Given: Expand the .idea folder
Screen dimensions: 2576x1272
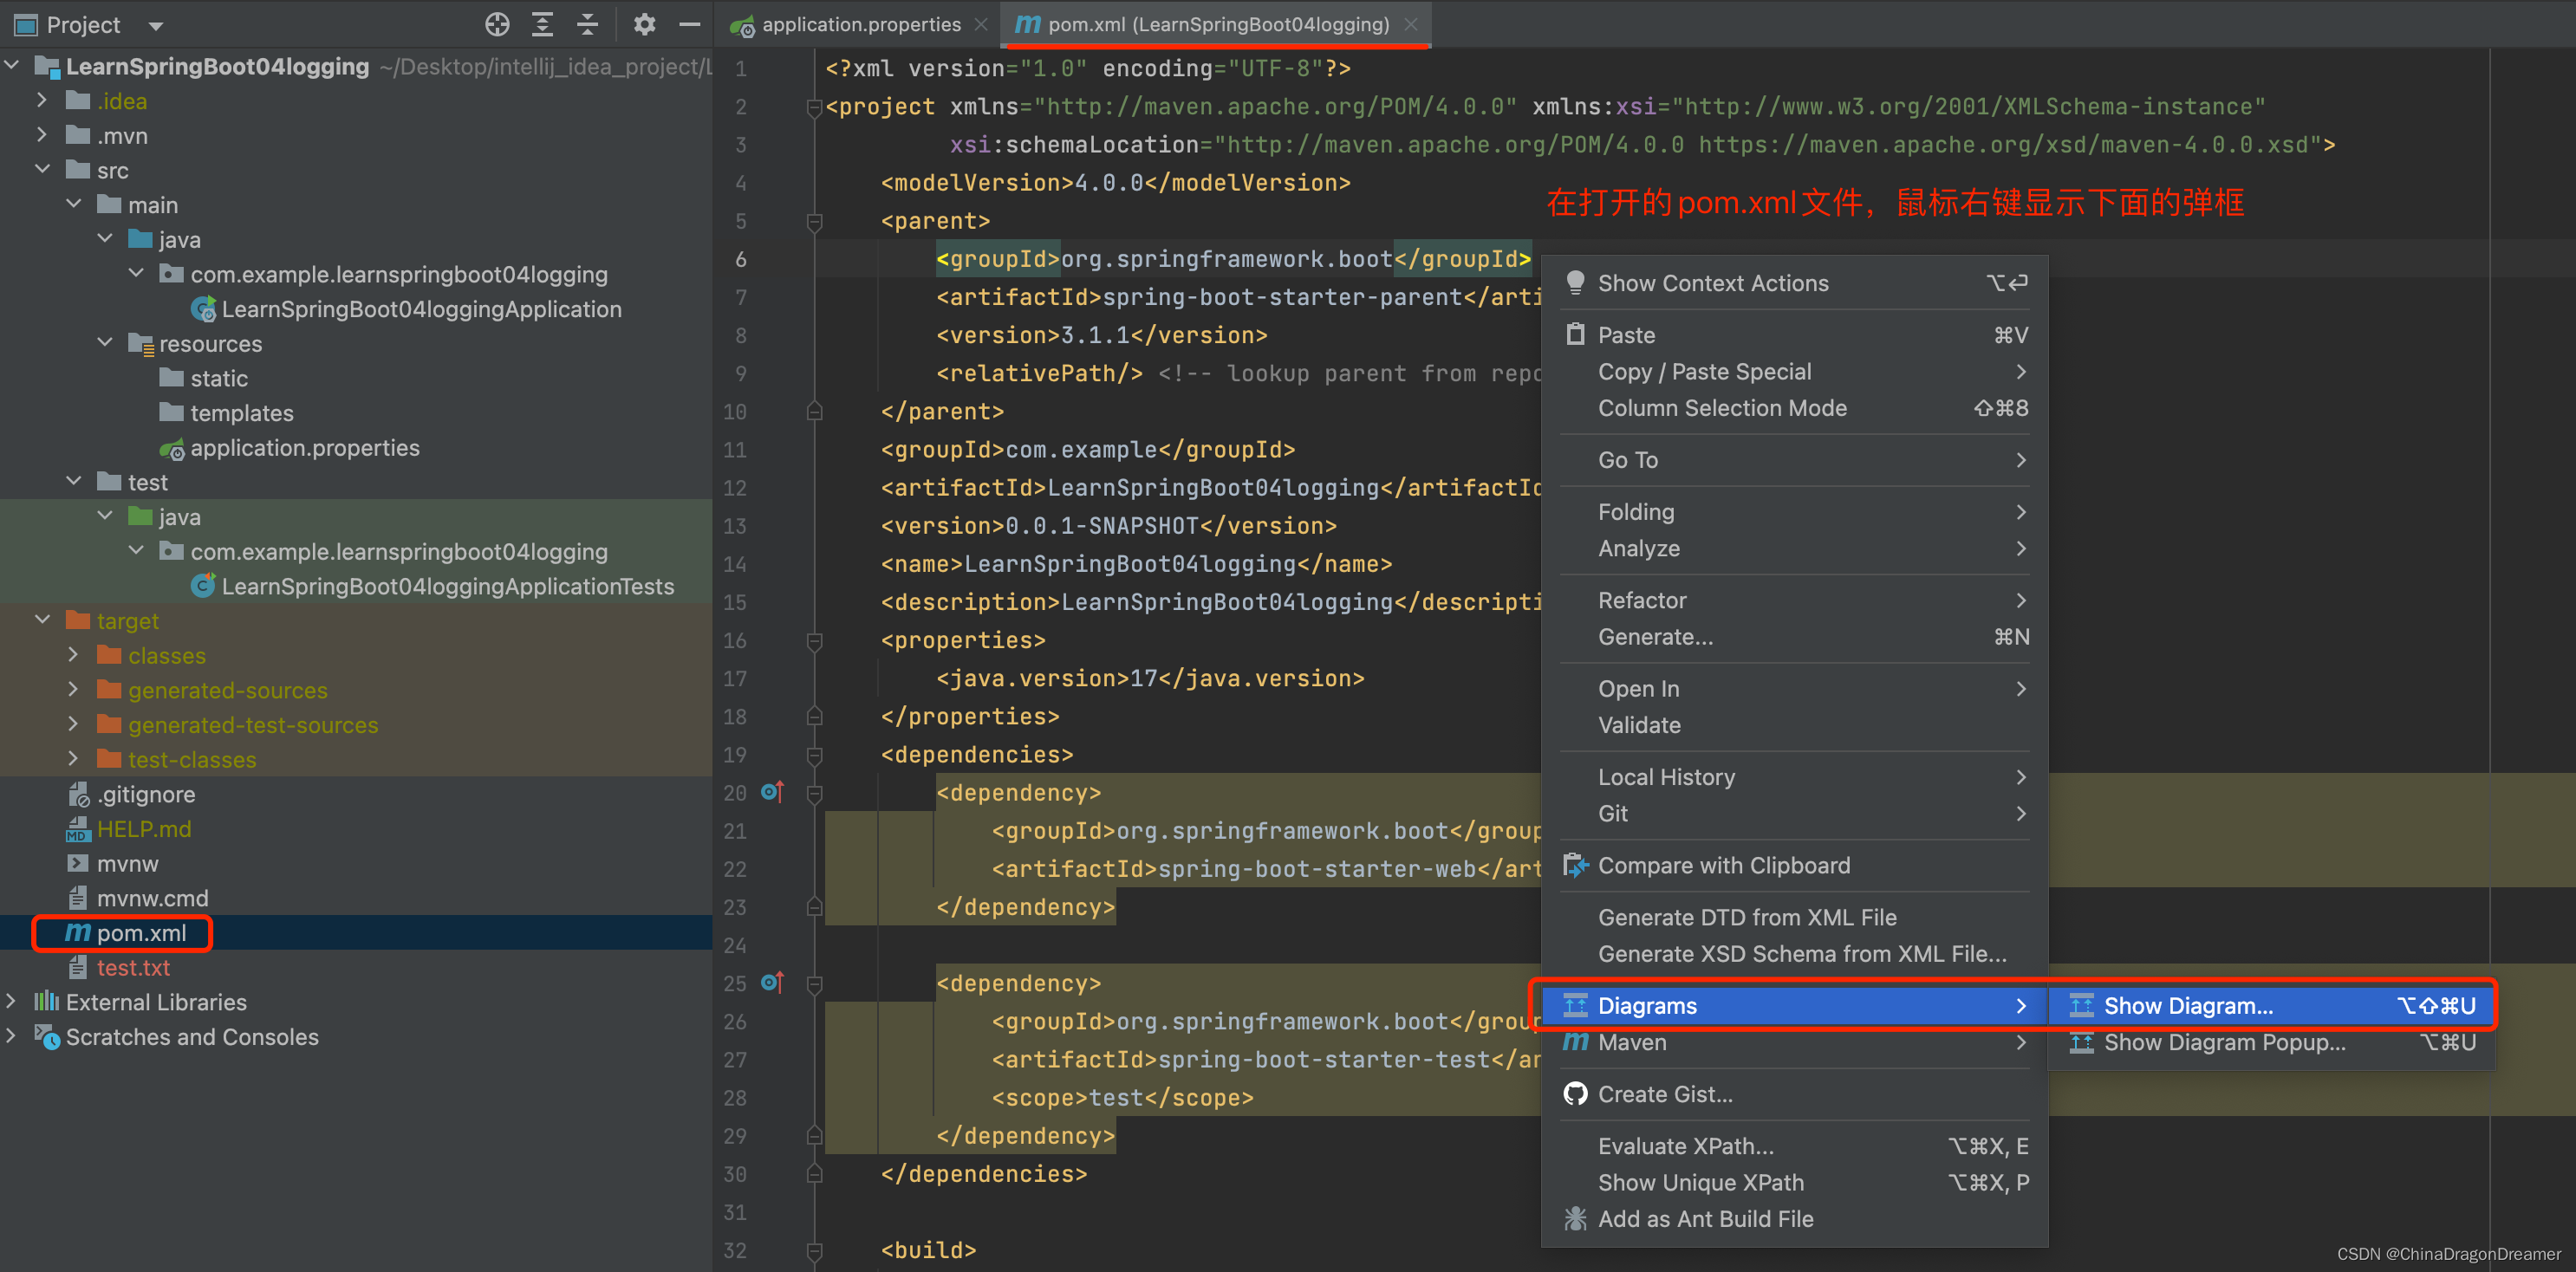Looking at the screenshot, I should click(42, 100).
